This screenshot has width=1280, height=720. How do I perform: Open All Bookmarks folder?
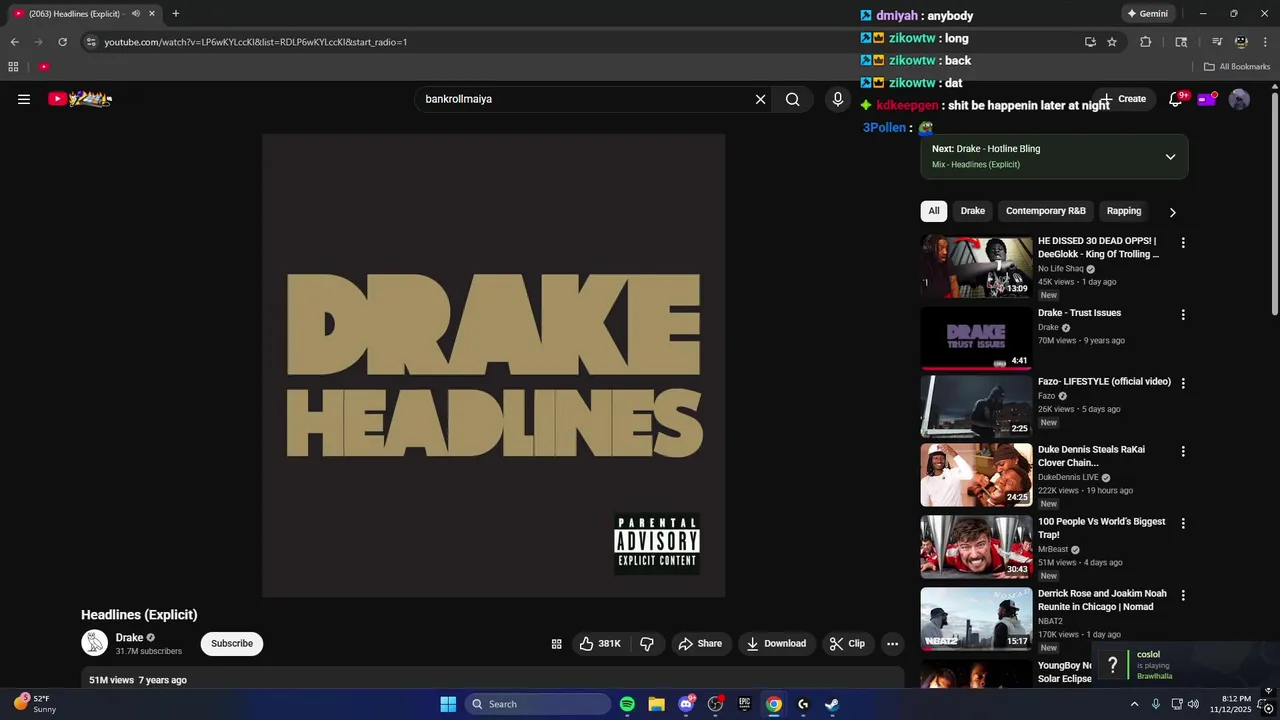1237,67
